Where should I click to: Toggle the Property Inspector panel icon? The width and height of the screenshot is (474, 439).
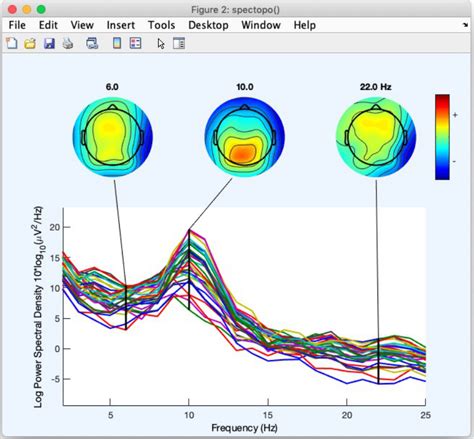pos(179,43)
